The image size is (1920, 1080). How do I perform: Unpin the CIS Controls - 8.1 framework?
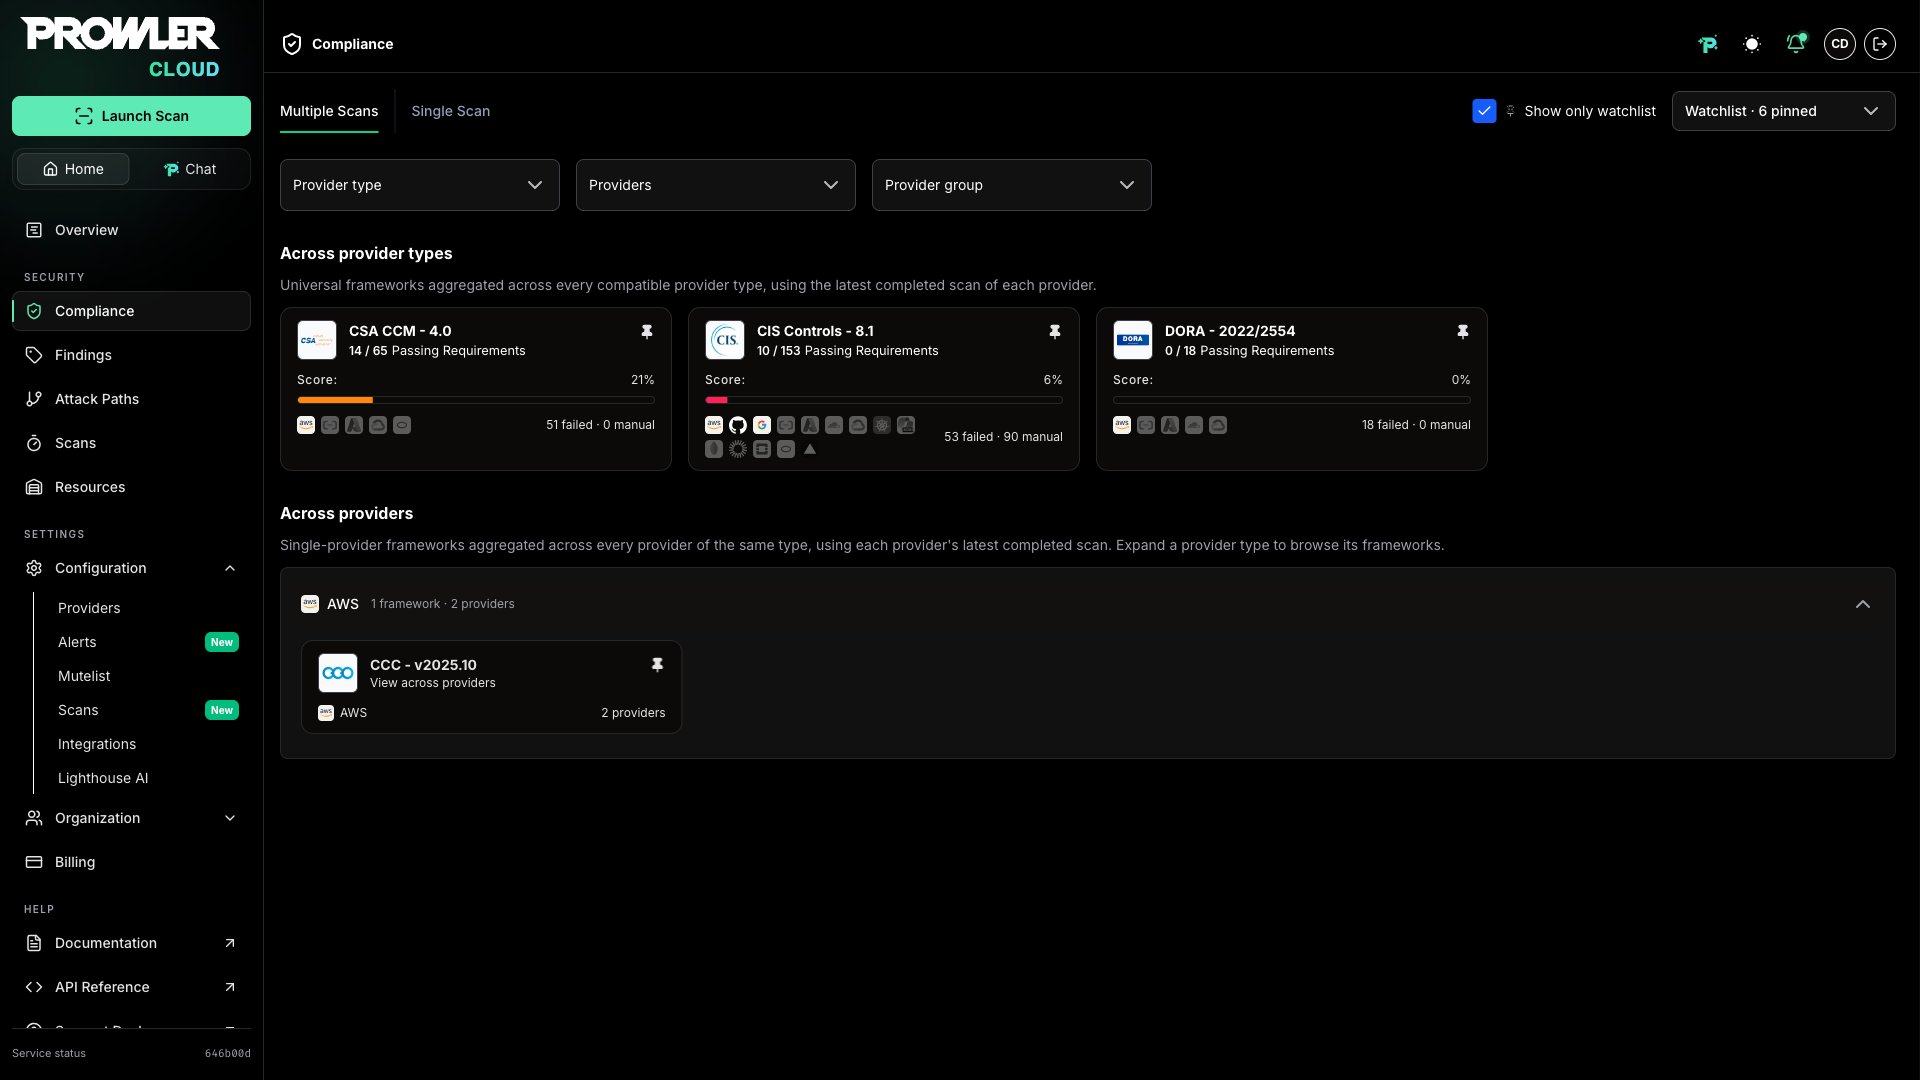(1055, 331)
